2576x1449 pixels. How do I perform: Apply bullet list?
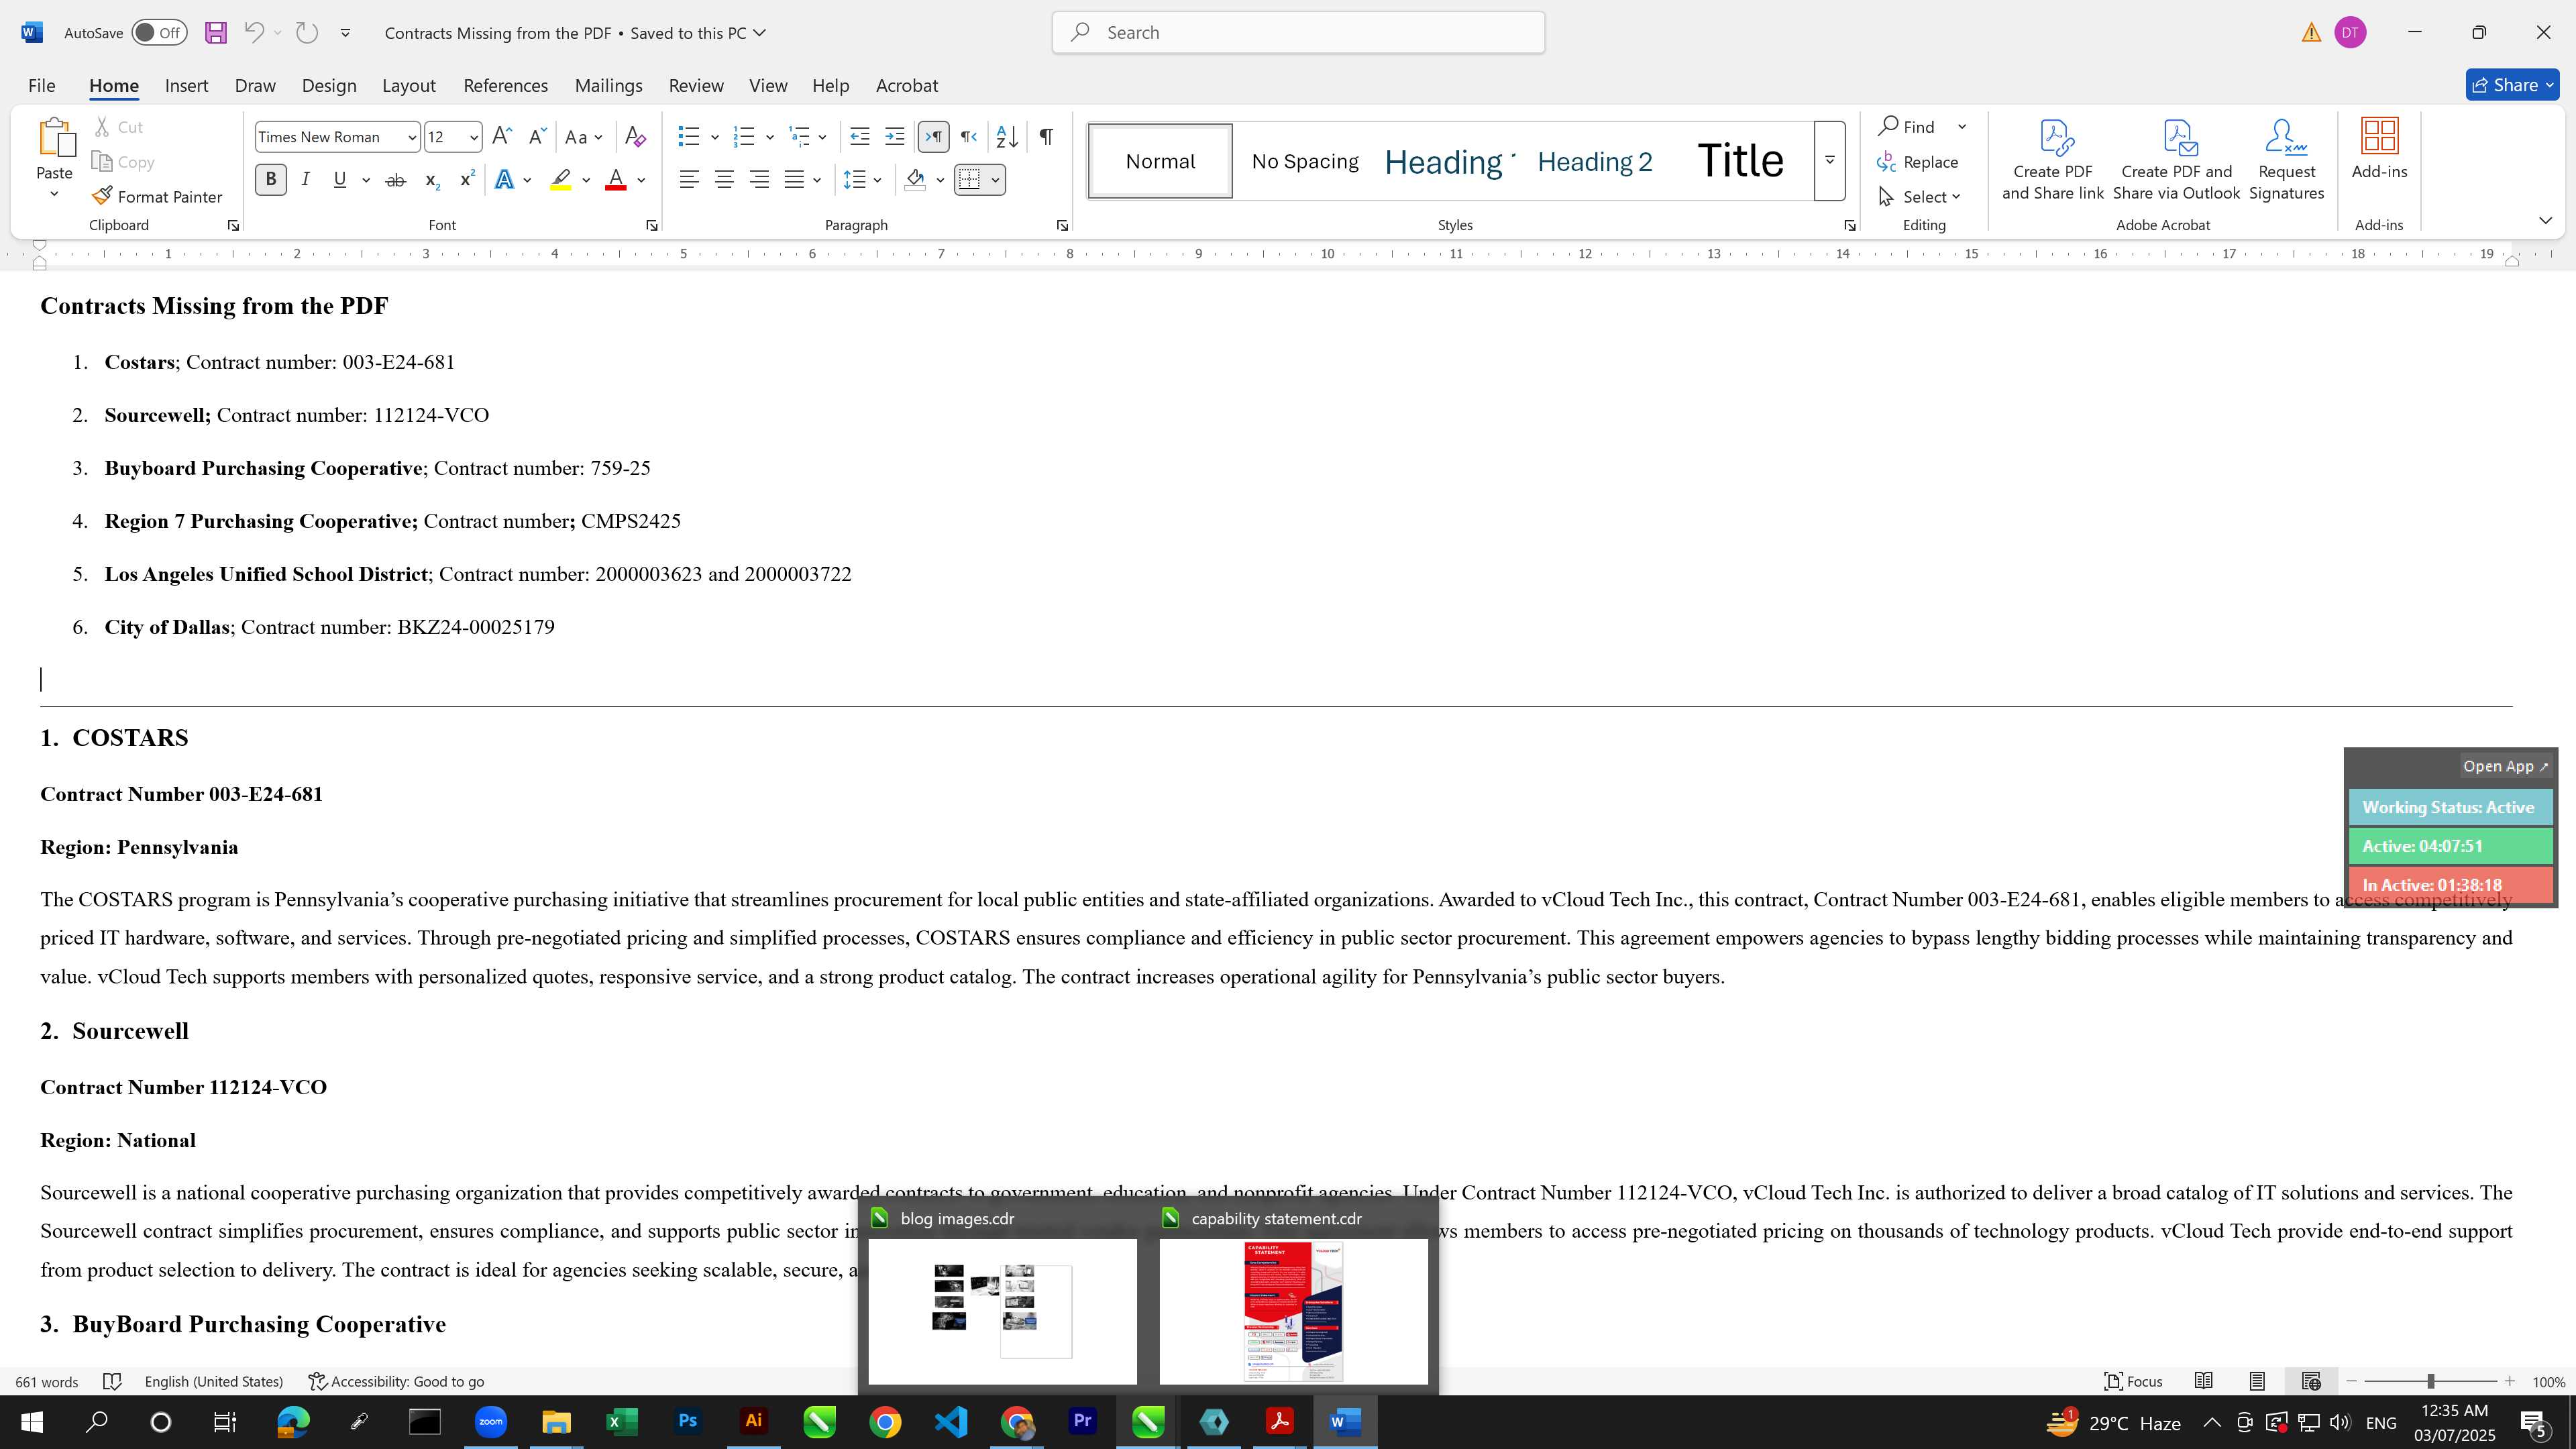point(689,136)
